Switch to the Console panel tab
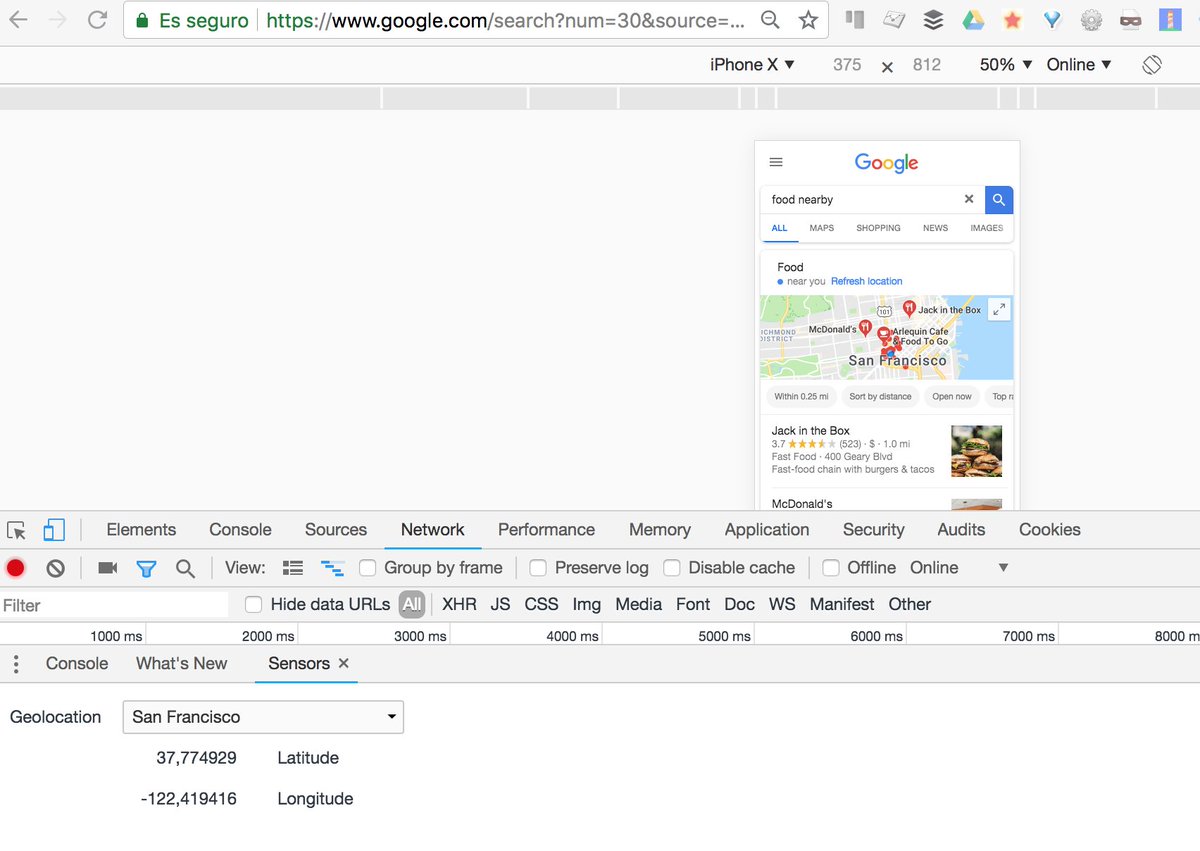 coord(240,530)
